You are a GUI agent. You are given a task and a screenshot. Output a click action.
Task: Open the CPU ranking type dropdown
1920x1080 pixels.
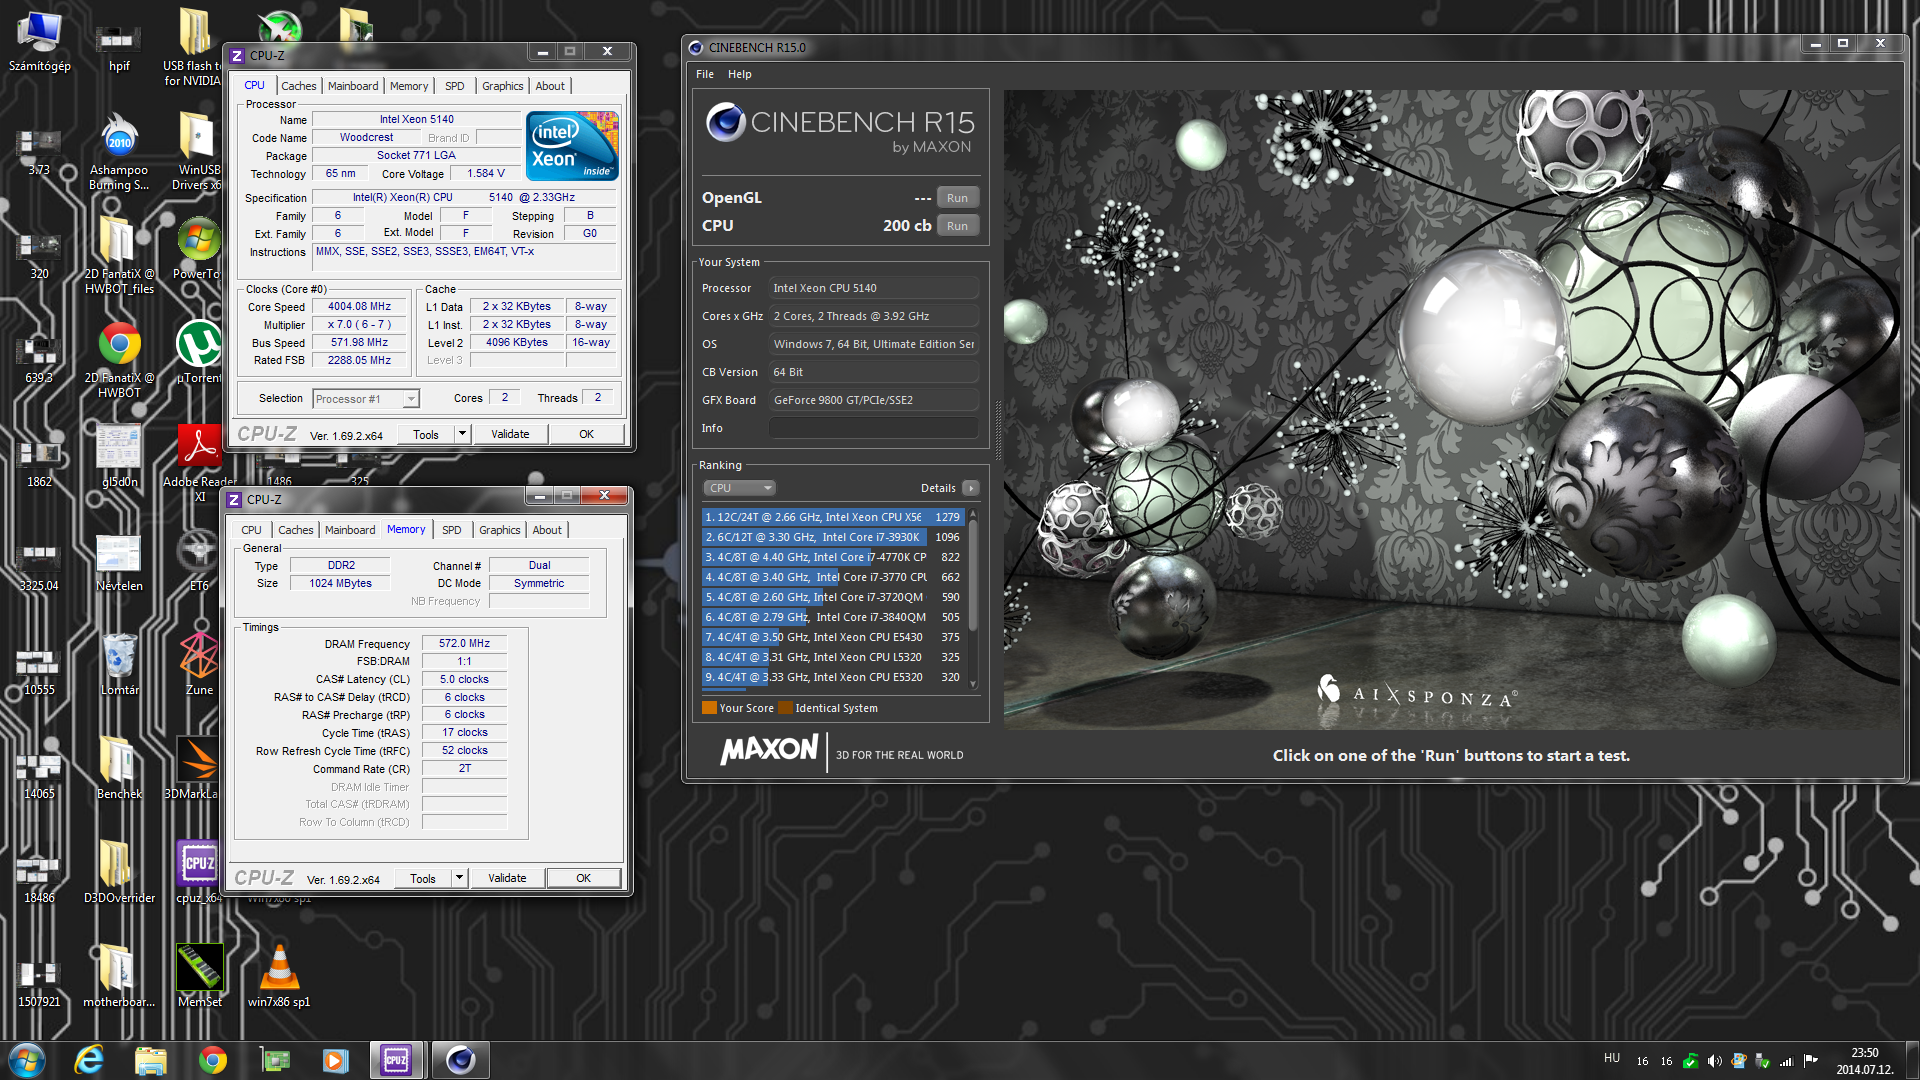click(x=739, y=488)
